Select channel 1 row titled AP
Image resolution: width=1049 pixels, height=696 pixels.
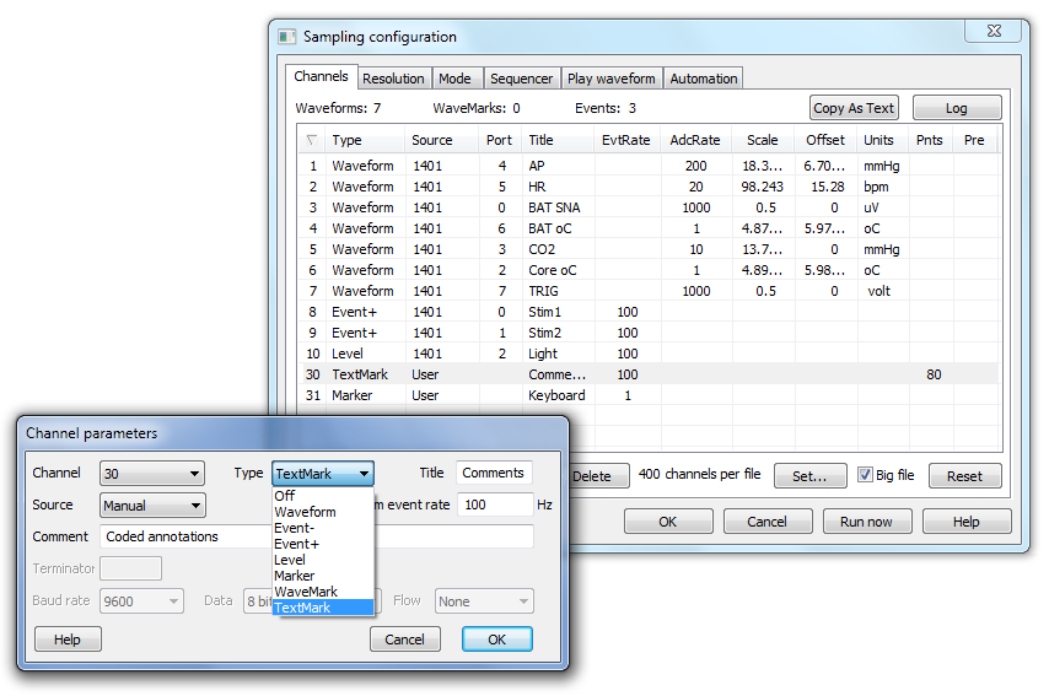click(x=649, y=165)
